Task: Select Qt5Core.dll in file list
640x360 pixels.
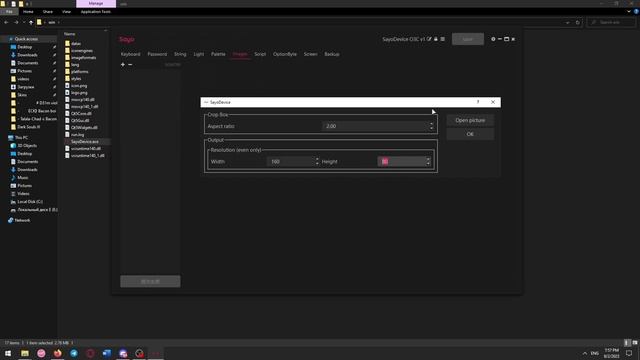Action: (81, 113)
